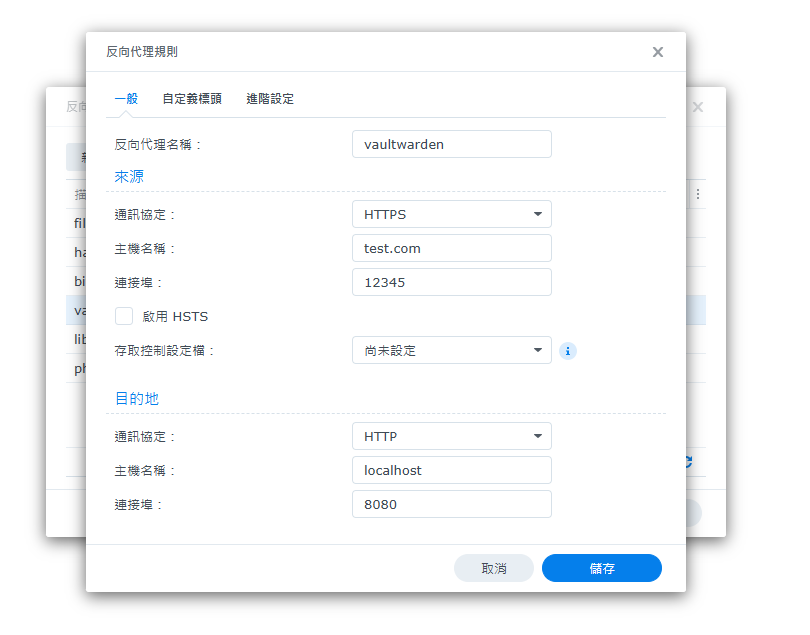Image resolution: width=810 pixels, height=635 pixels.
Task: Open the destination 通訊協定 HTTP dropdown
Action: pos(451,436)
